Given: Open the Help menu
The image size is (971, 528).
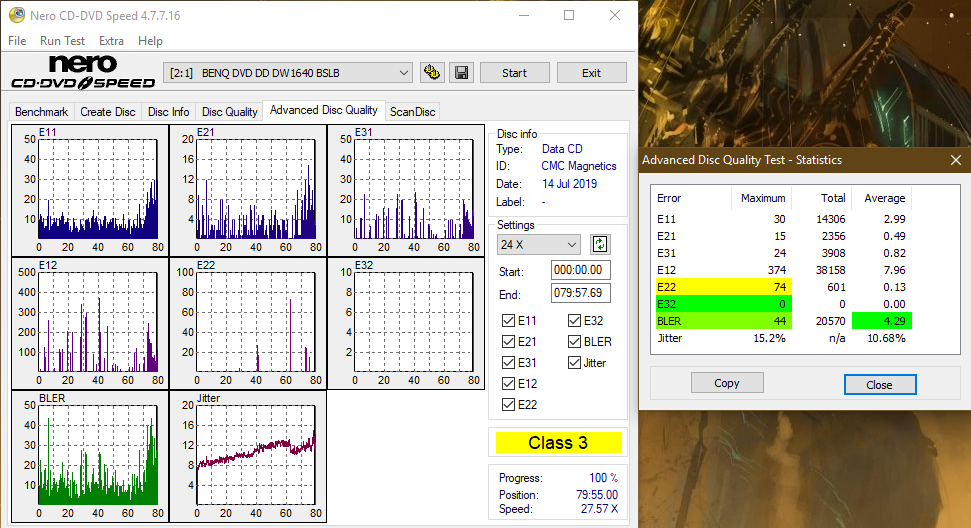Looking at the screenshot, I should (x=150, y=41).
